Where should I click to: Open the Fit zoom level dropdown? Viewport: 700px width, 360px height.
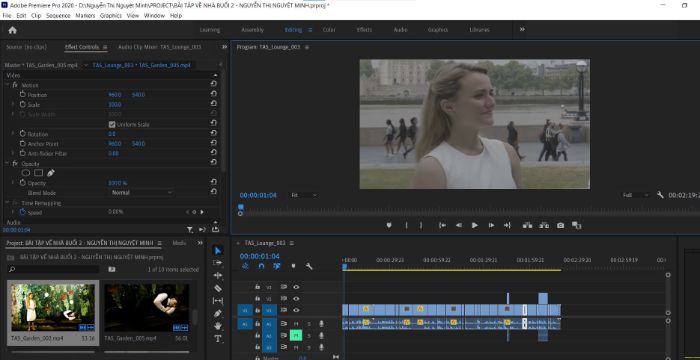click(304, 195)
